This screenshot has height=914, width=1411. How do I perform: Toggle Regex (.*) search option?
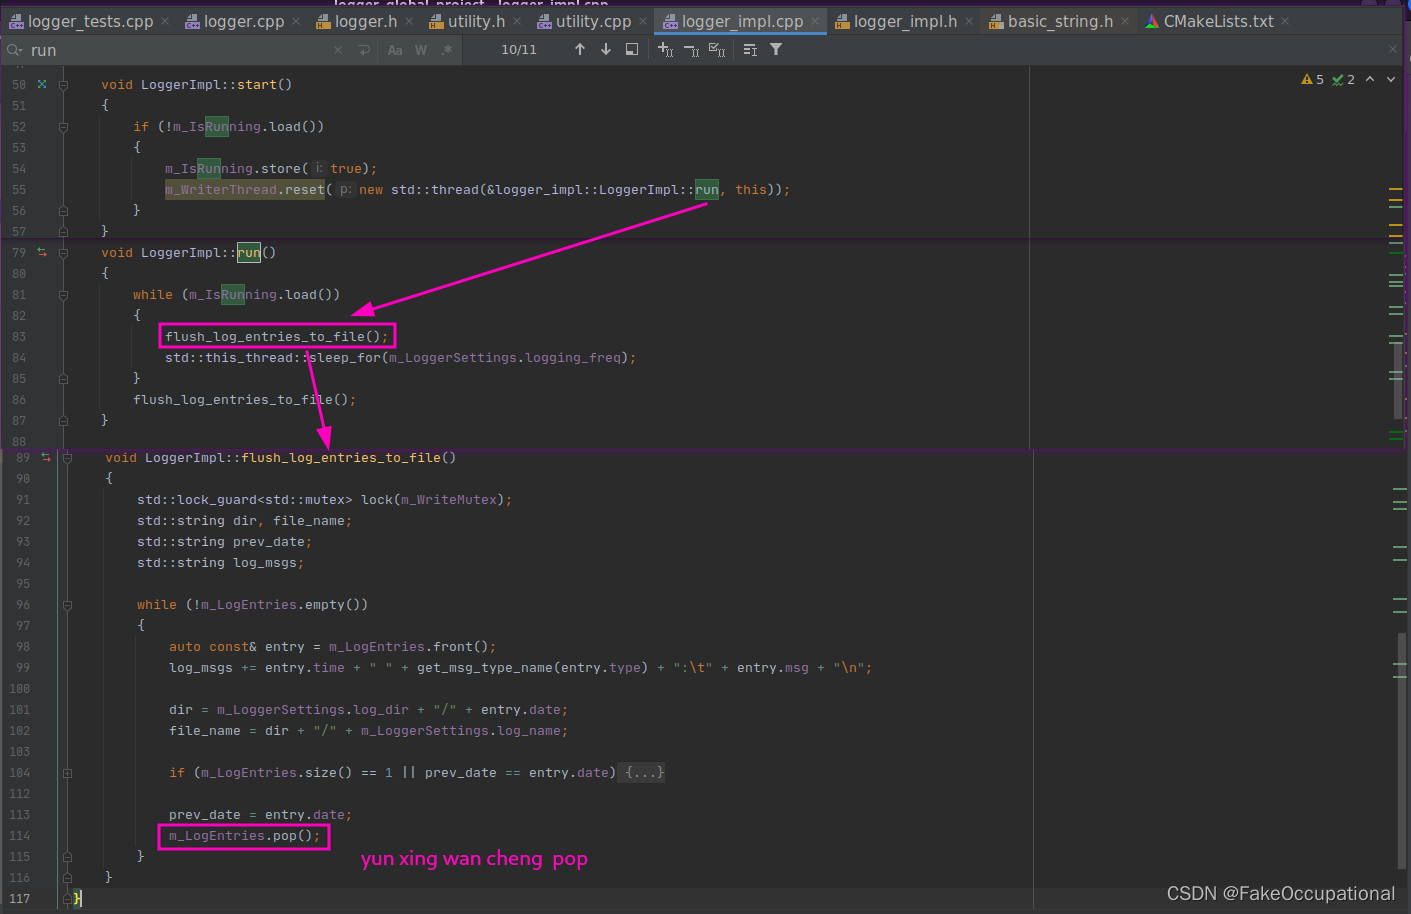click(447, 50)
